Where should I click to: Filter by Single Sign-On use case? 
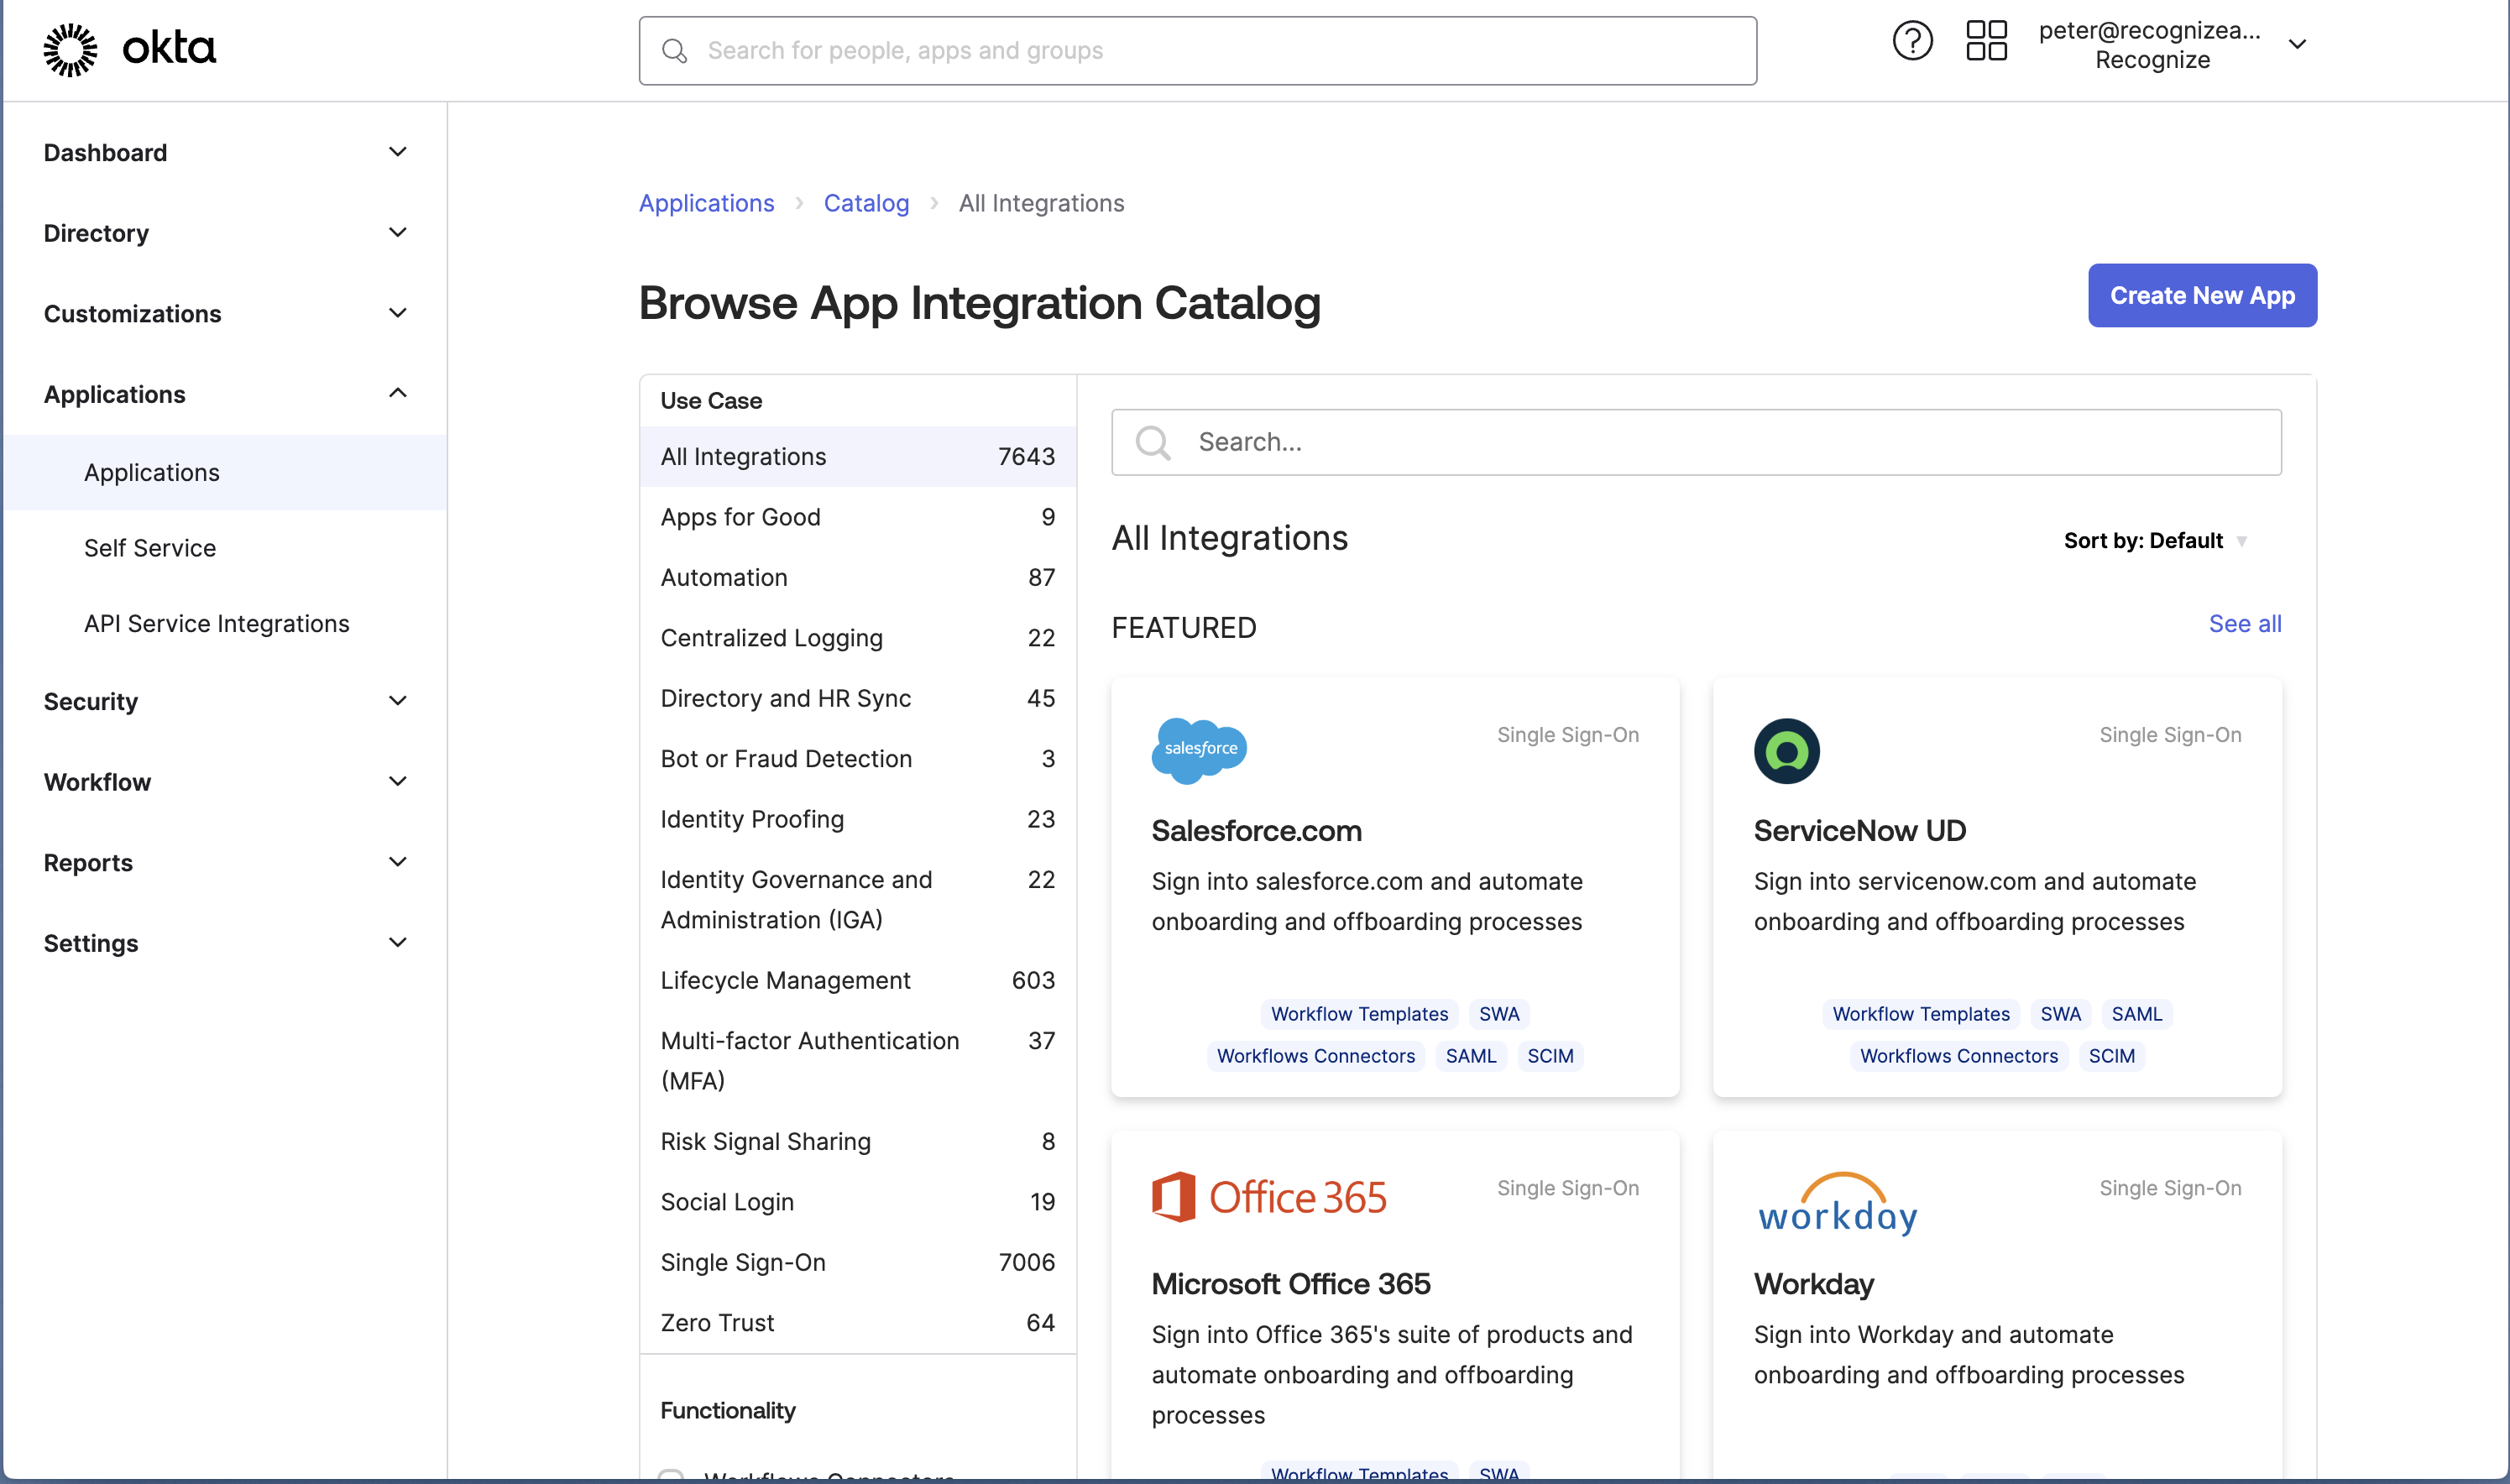pyautogui.click(x=857, y=1263)
